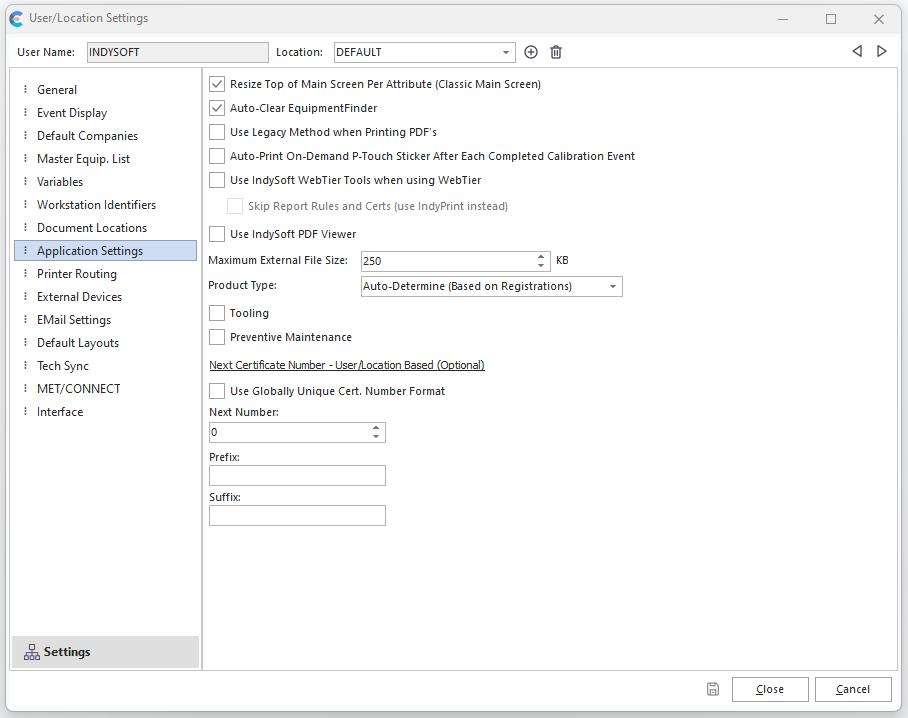The image size is (908, 718).
Task: Select Master Equip. List section
Action: click(105, 159)
